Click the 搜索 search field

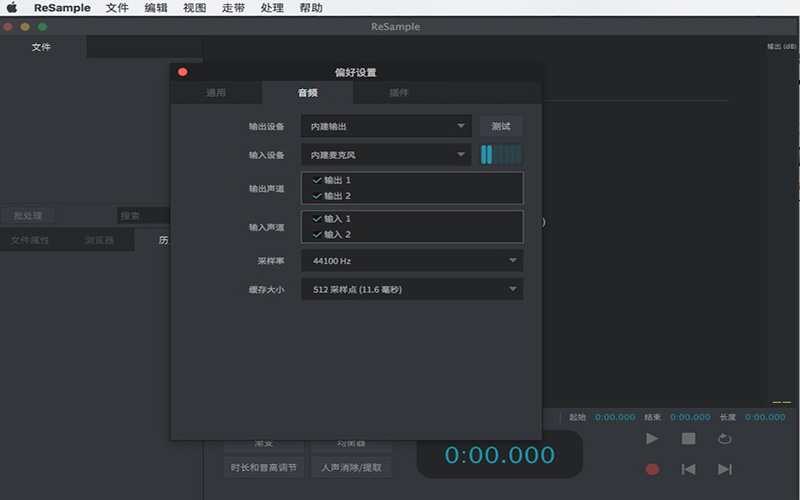(144, 216)
